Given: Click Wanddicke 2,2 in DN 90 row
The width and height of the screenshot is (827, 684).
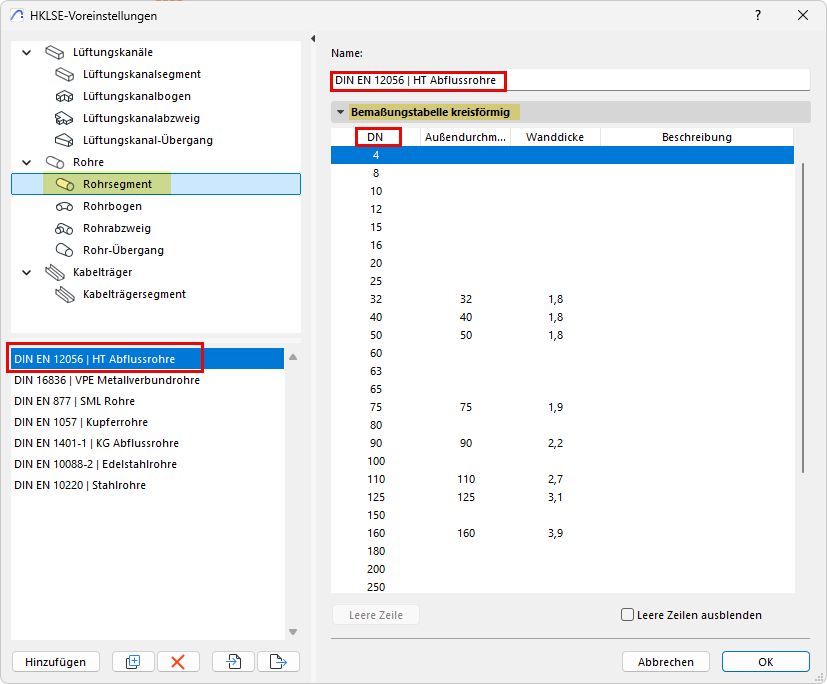Looking at the screenshot, I should click(x=555, y=443).
